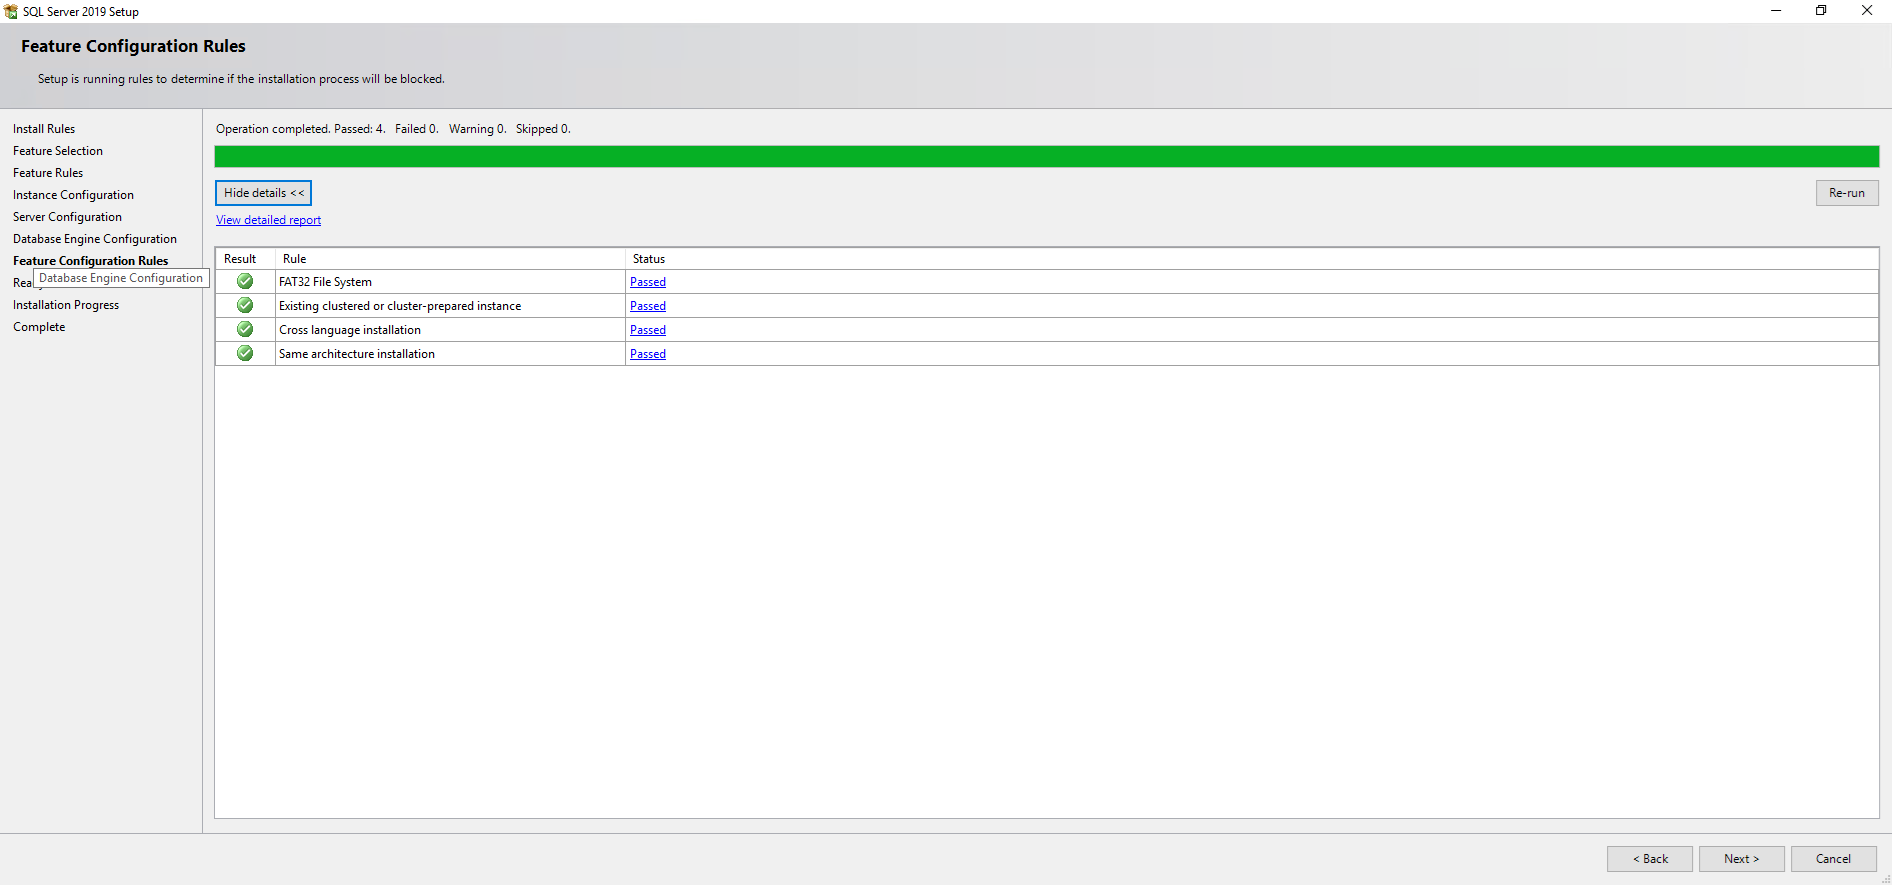The height and width of the screenshot is (885, 1892).
Task: Sort by the Rule column header
Action: 294,259
